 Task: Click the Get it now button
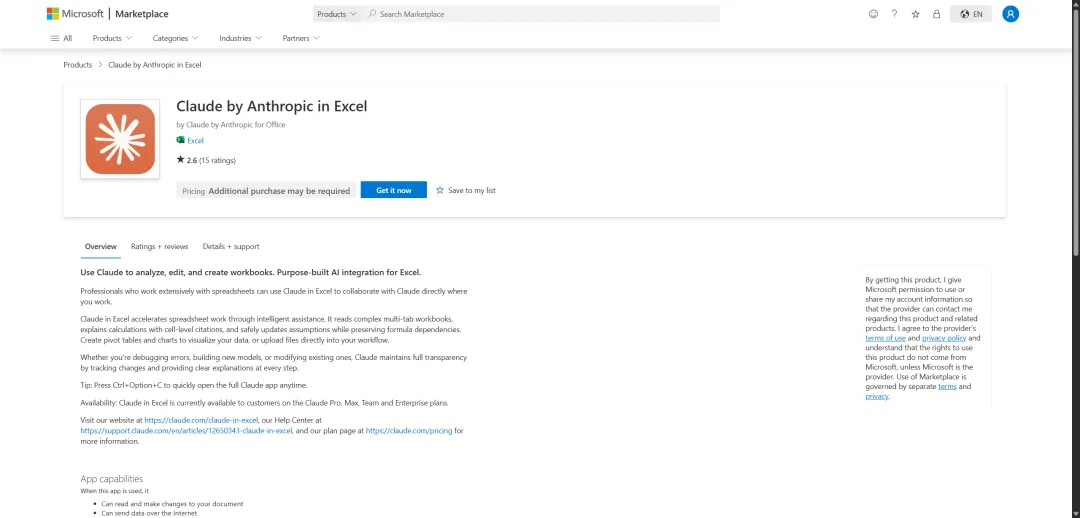[x=394, y=190]
